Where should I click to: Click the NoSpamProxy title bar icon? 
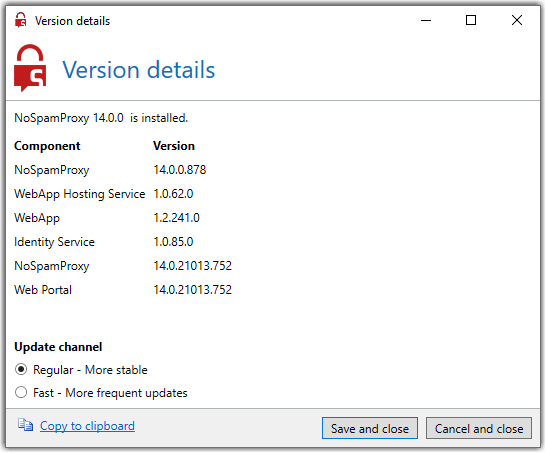point(21,20)
